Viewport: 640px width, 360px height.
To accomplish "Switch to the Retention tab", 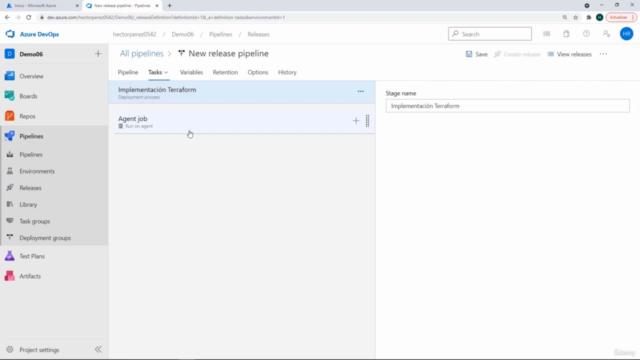I will (225, 72).
